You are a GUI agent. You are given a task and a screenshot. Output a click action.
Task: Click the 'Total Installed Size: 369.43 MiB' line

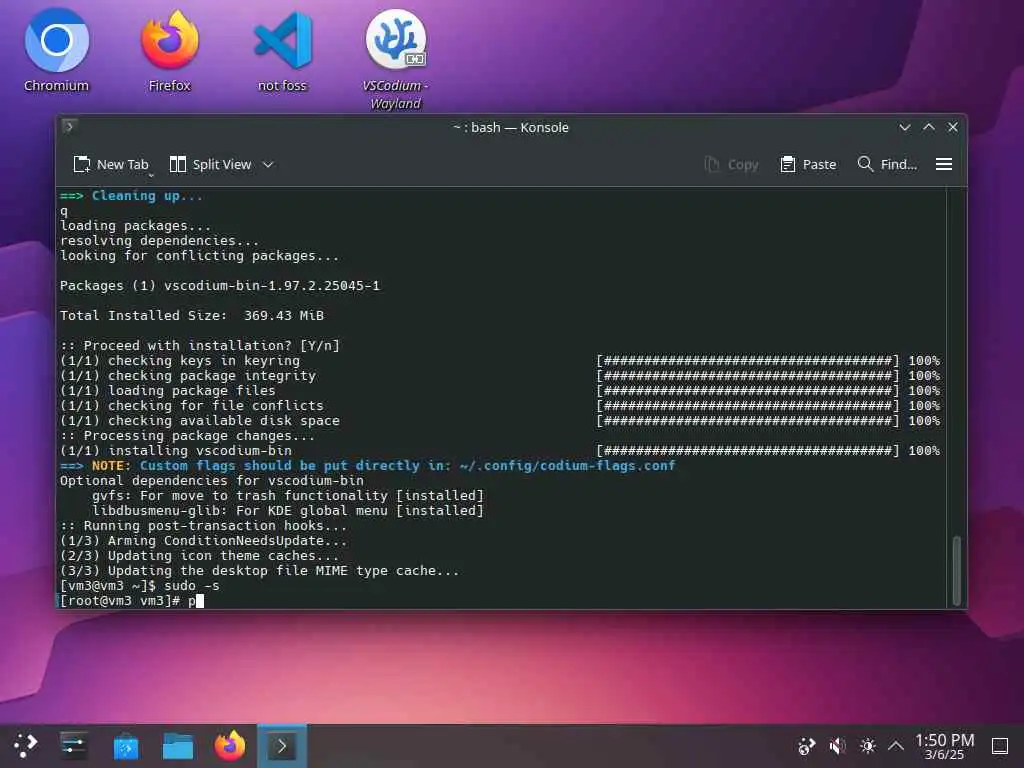click(x=191, y=315)
